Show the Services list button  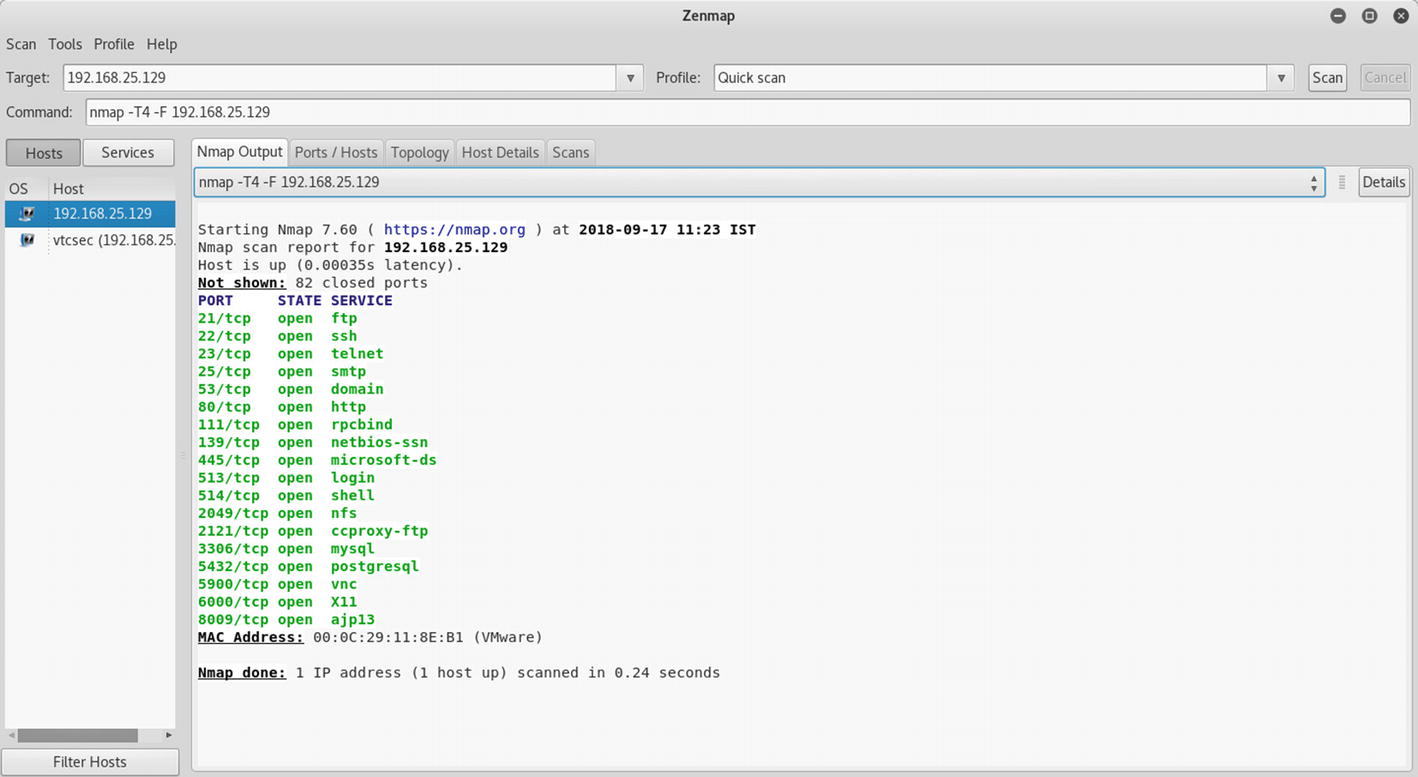coord(128,153)
